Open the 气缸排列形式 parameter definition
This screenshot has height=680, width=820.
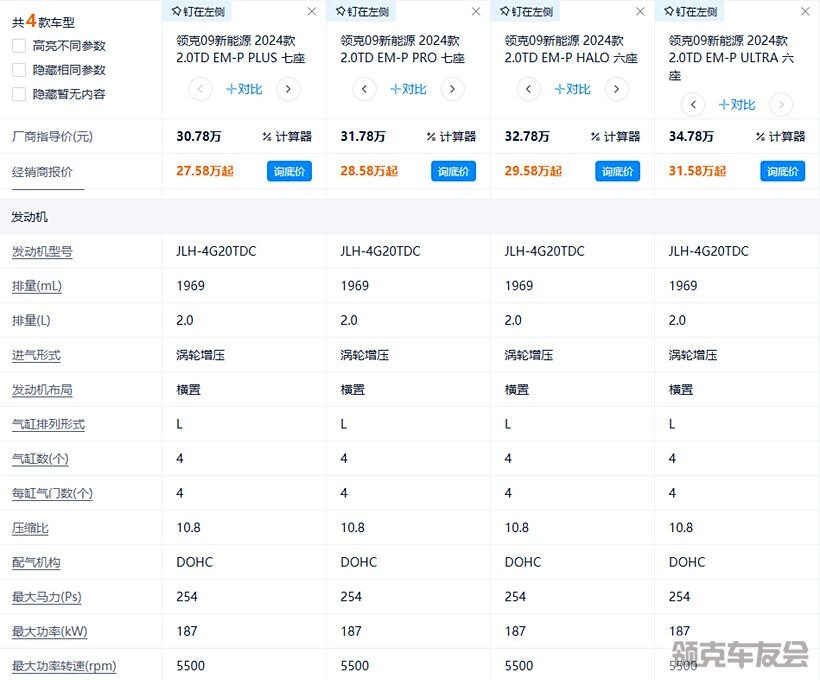pyautogui.click(x=48, y=424)
